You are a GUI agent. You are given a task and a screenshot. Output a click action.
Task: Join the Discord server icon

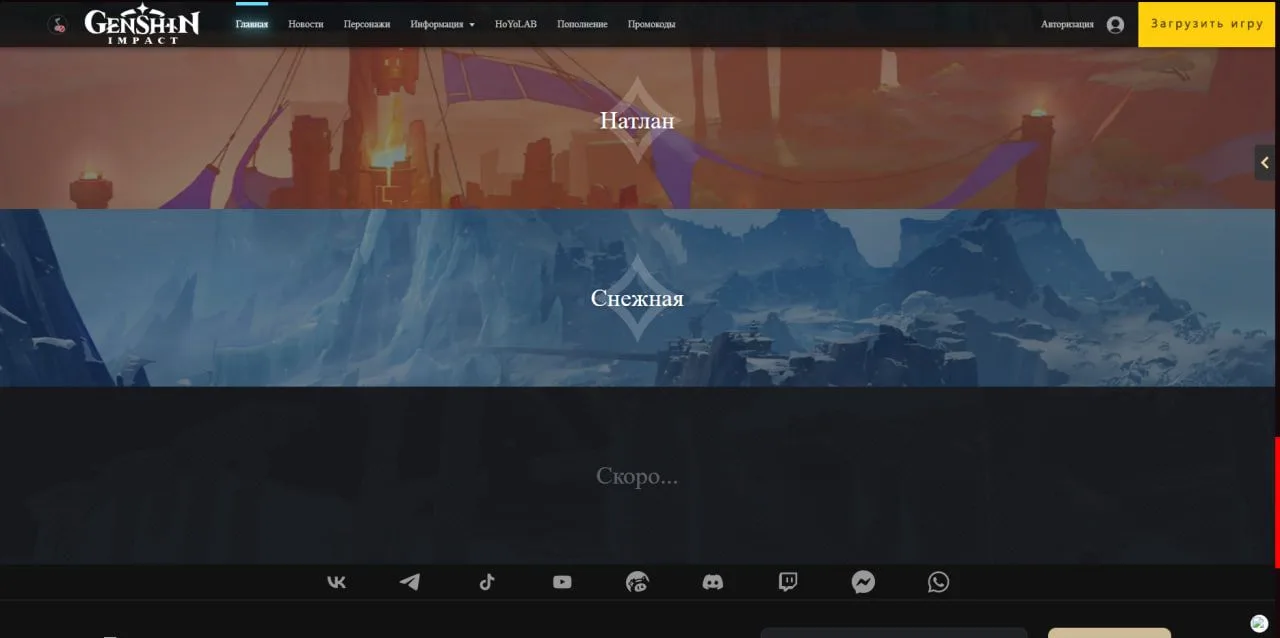[x=713, y=582]
